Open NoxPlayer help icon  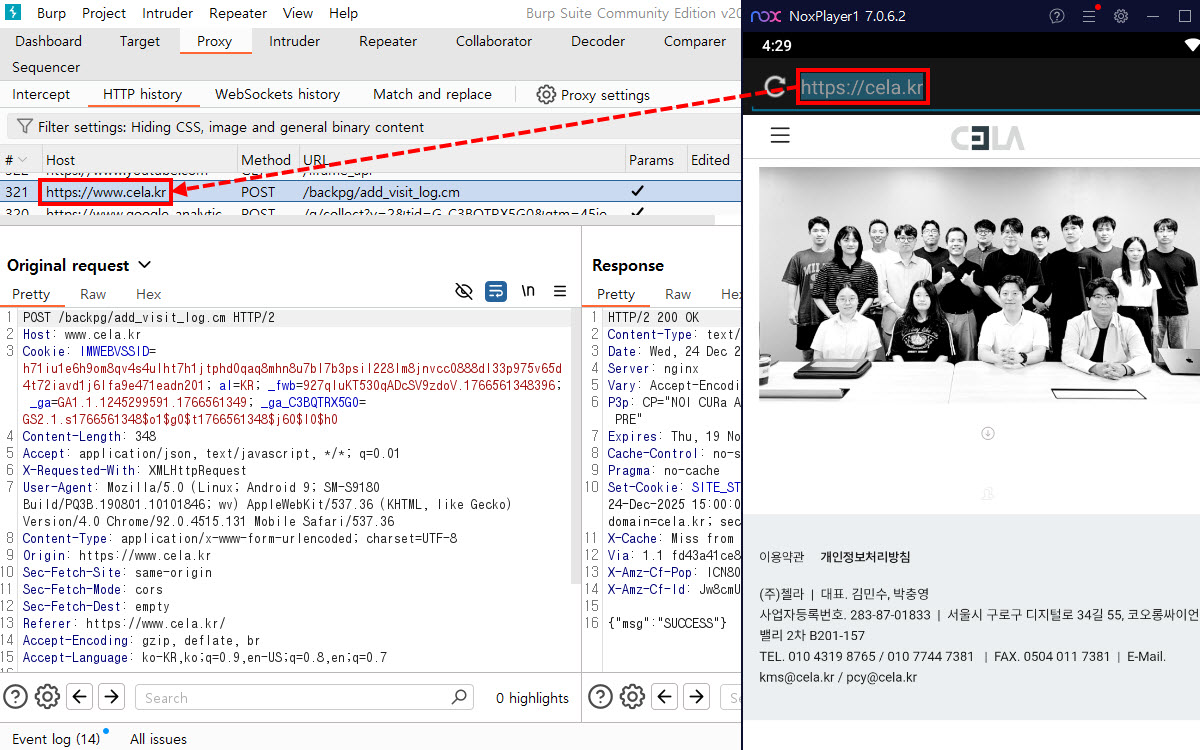1057,16
